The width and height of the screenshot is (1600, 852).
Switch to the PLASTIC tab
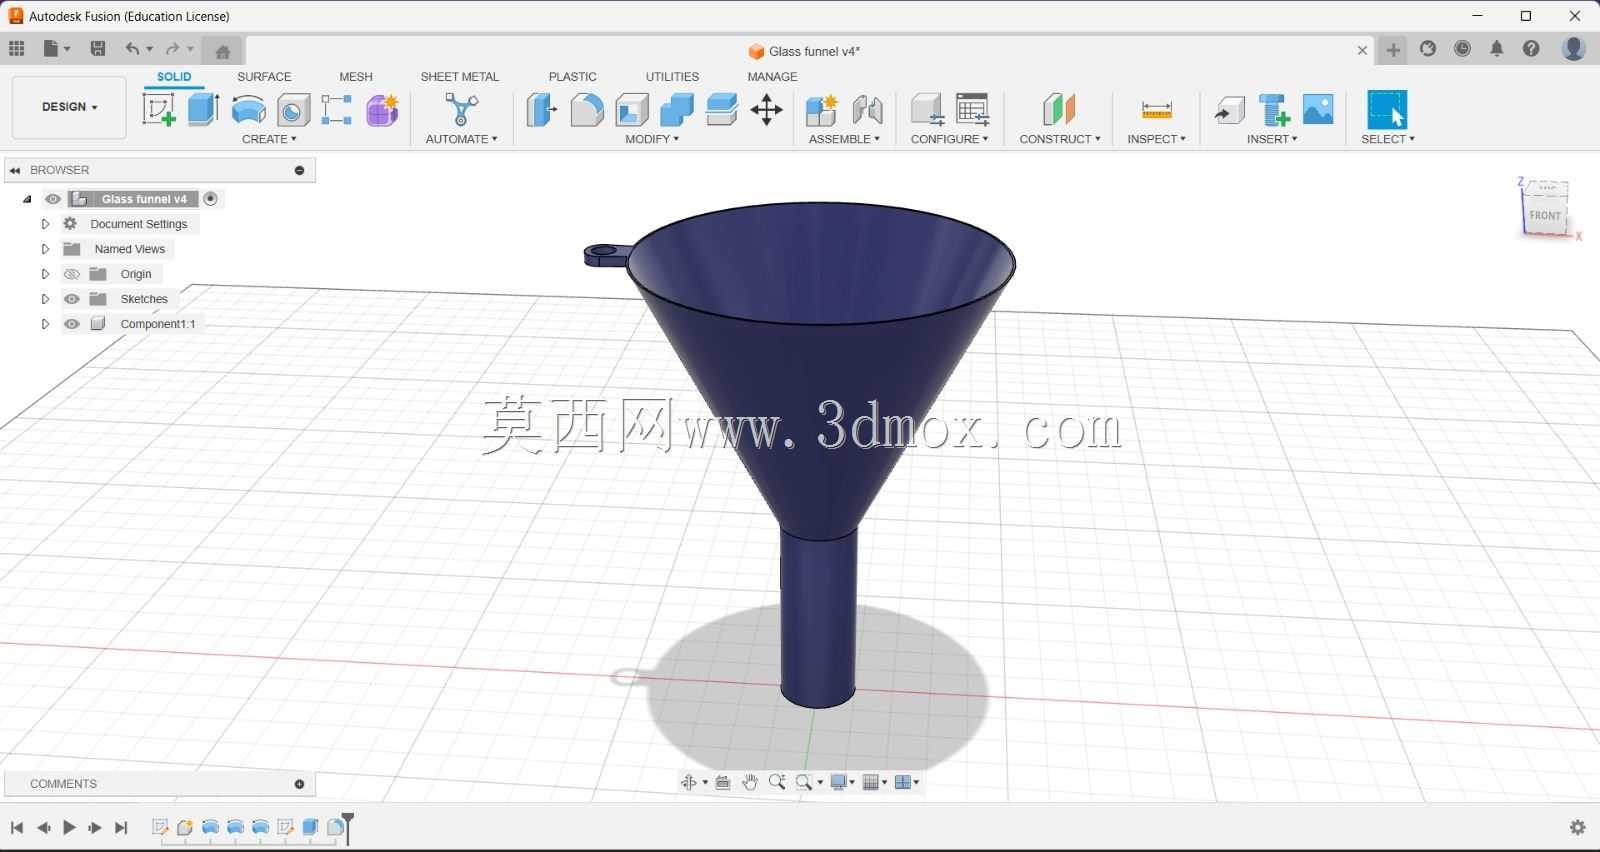tap(572, 77)
